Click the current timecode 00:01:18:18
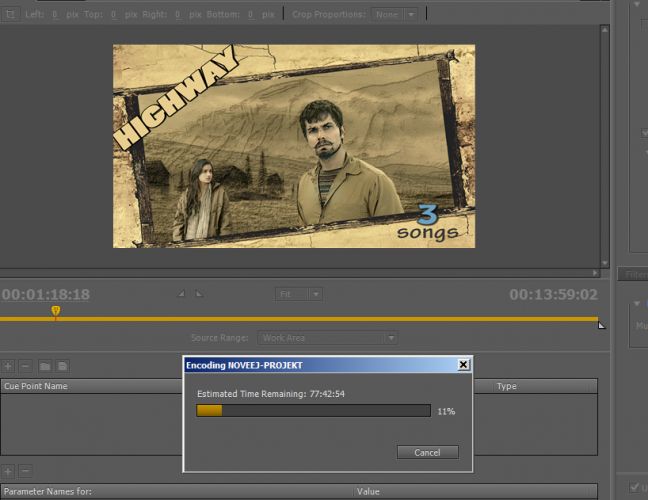This screenshot has height=500, width=648. tap(45, 295)
